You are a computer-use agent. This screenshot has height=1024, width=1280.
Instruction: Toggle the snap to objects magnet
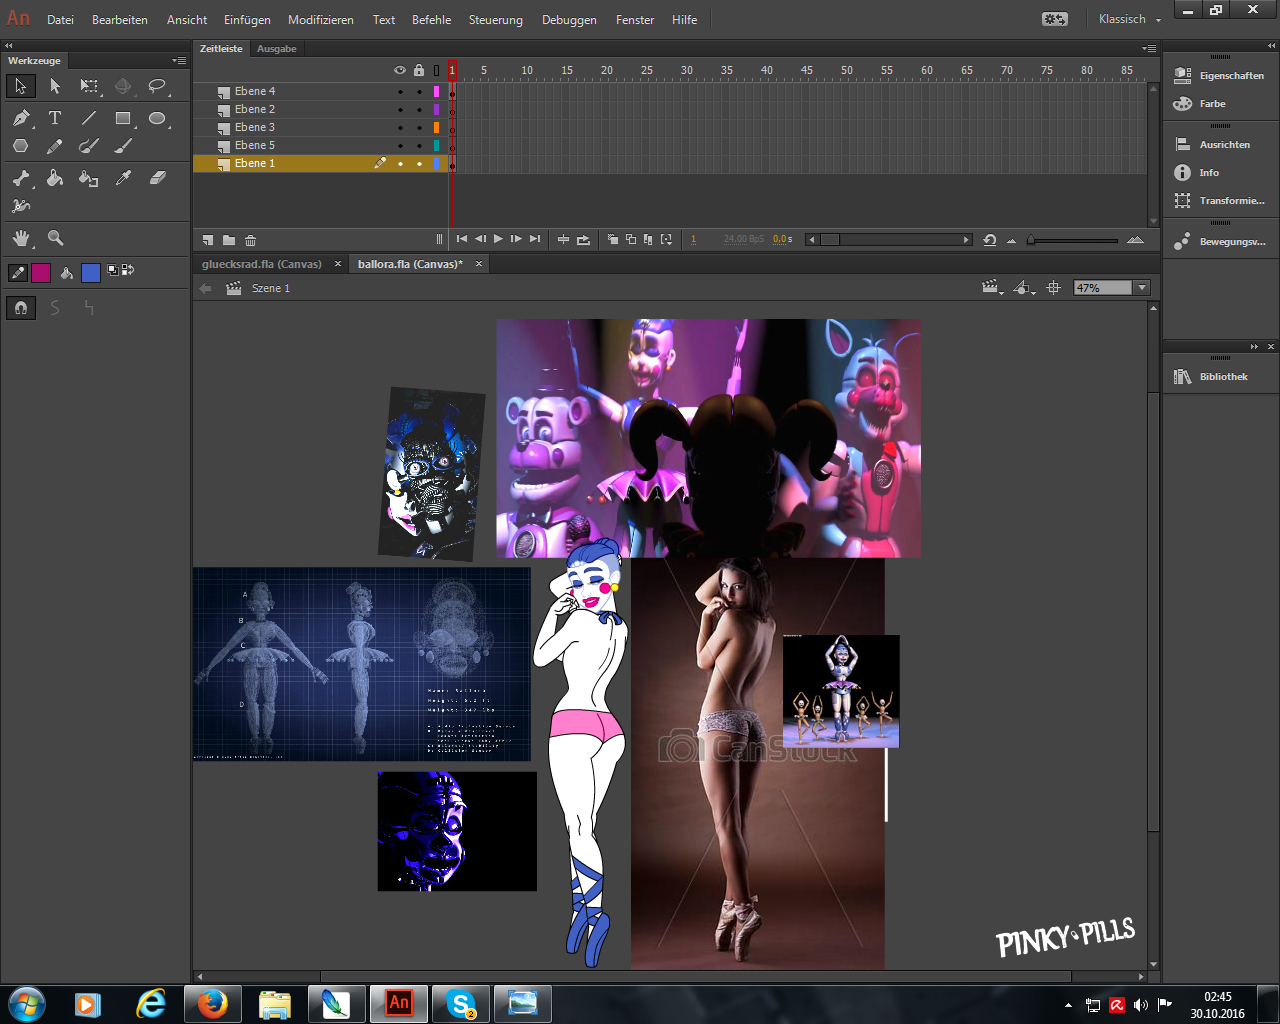tap(21, 308)
